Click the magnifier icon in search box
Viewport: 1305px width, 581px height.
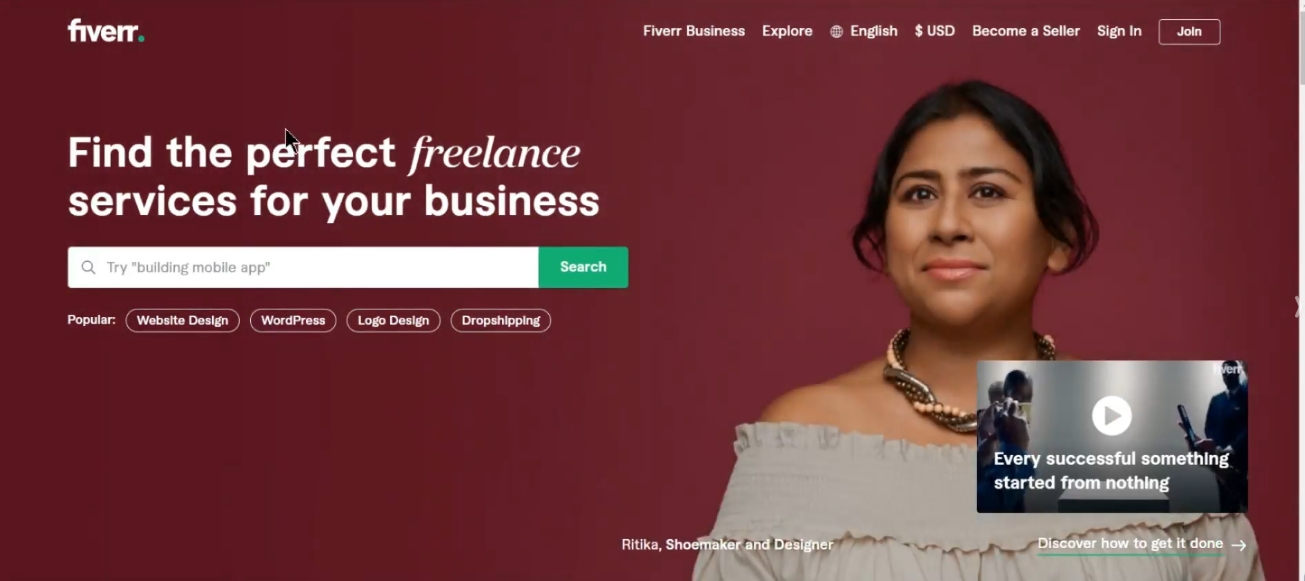tap(88, 267)
